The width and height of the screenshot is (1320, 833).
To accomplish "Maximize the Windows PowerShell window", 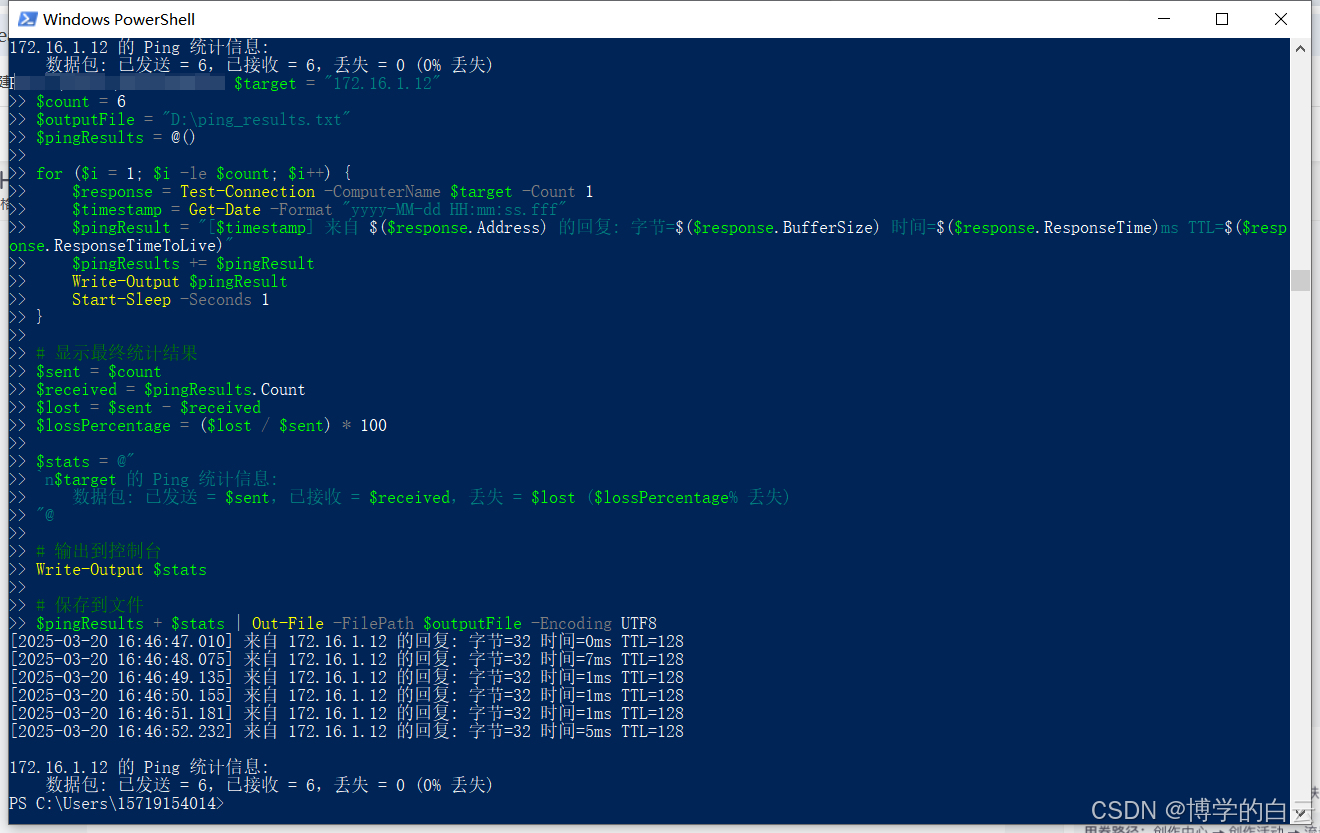I will coord(1222,19).
